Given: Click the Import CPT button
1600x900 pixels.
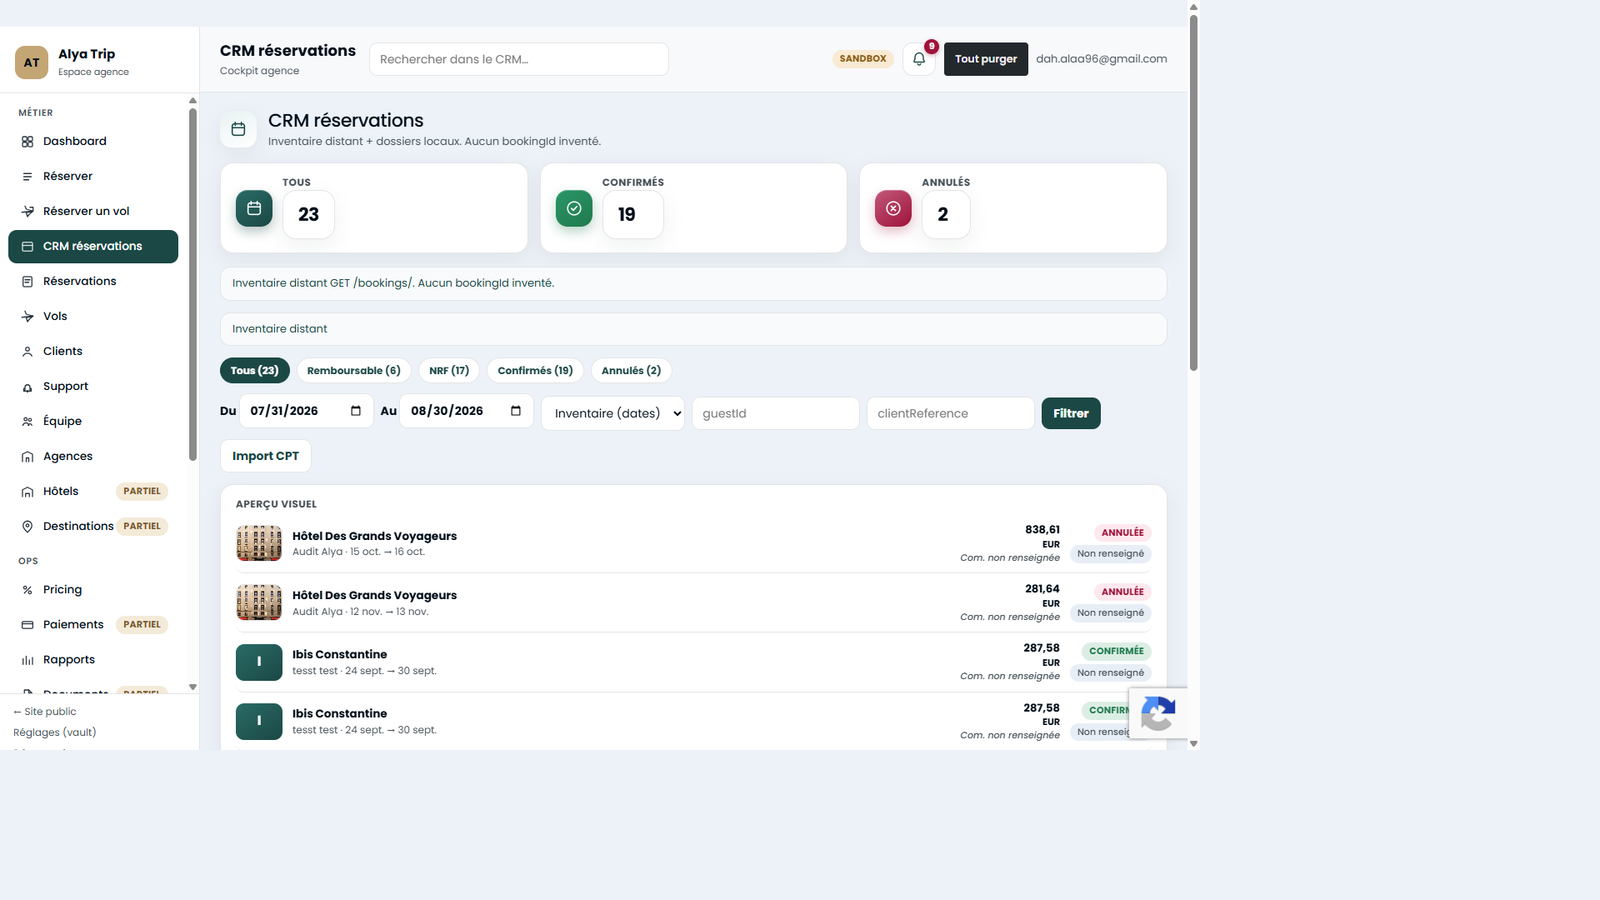Looking at the screenshot, I should point(266,456).
